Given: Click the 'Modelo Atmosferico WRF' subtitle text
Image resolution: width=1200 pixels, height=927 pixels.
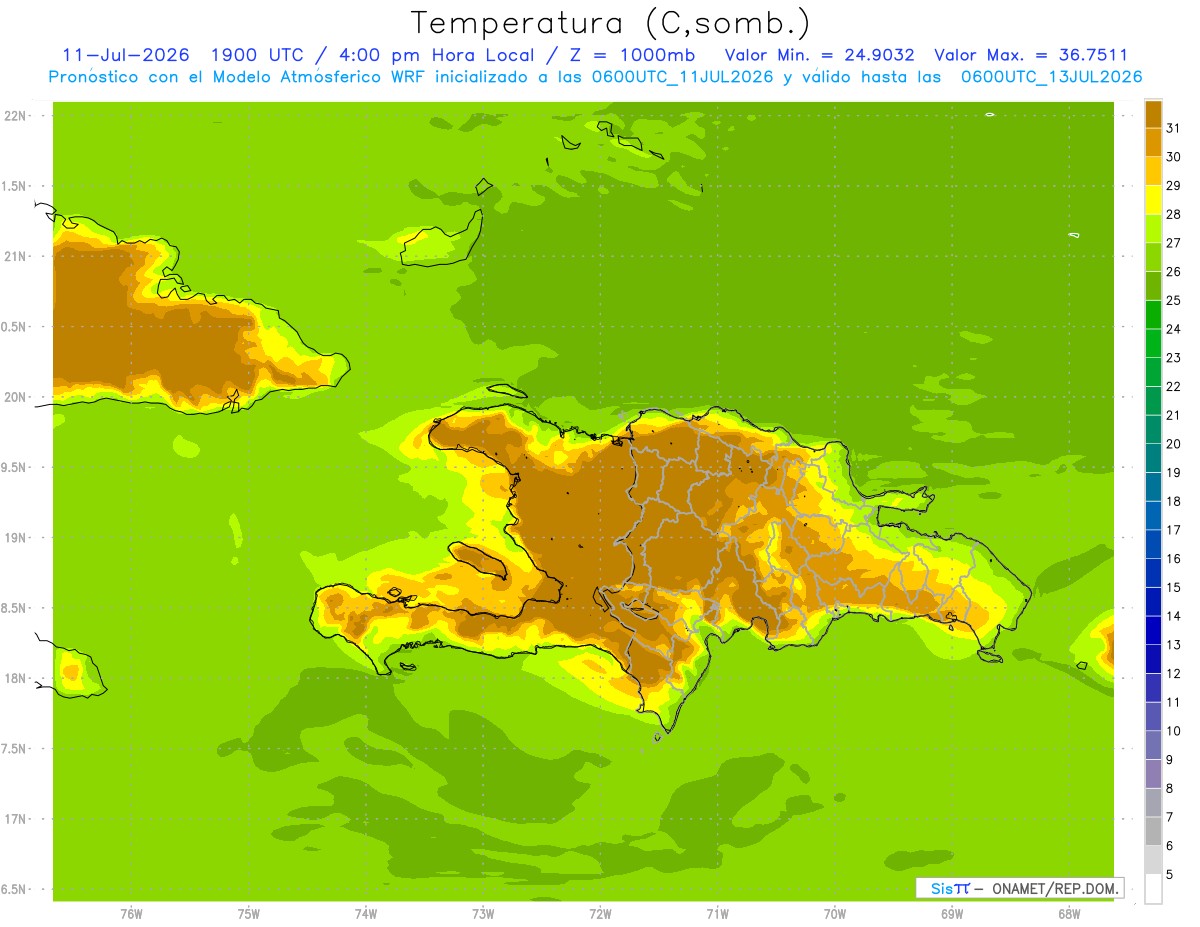Looking at the screenshot, I should (319, 77).
